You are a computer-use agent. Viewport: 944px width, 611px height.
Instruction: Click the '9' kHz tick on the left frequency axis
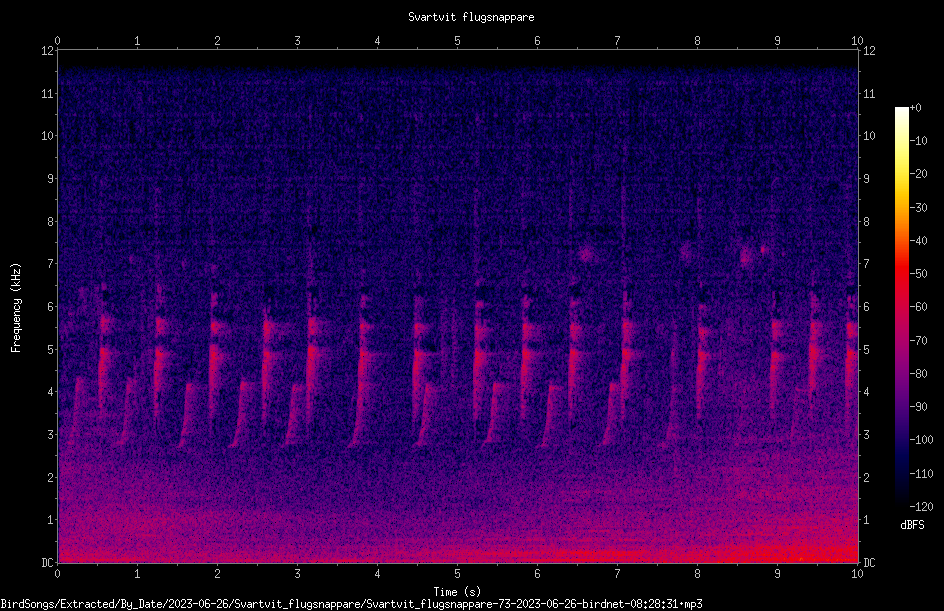click(x=50, y=179)
